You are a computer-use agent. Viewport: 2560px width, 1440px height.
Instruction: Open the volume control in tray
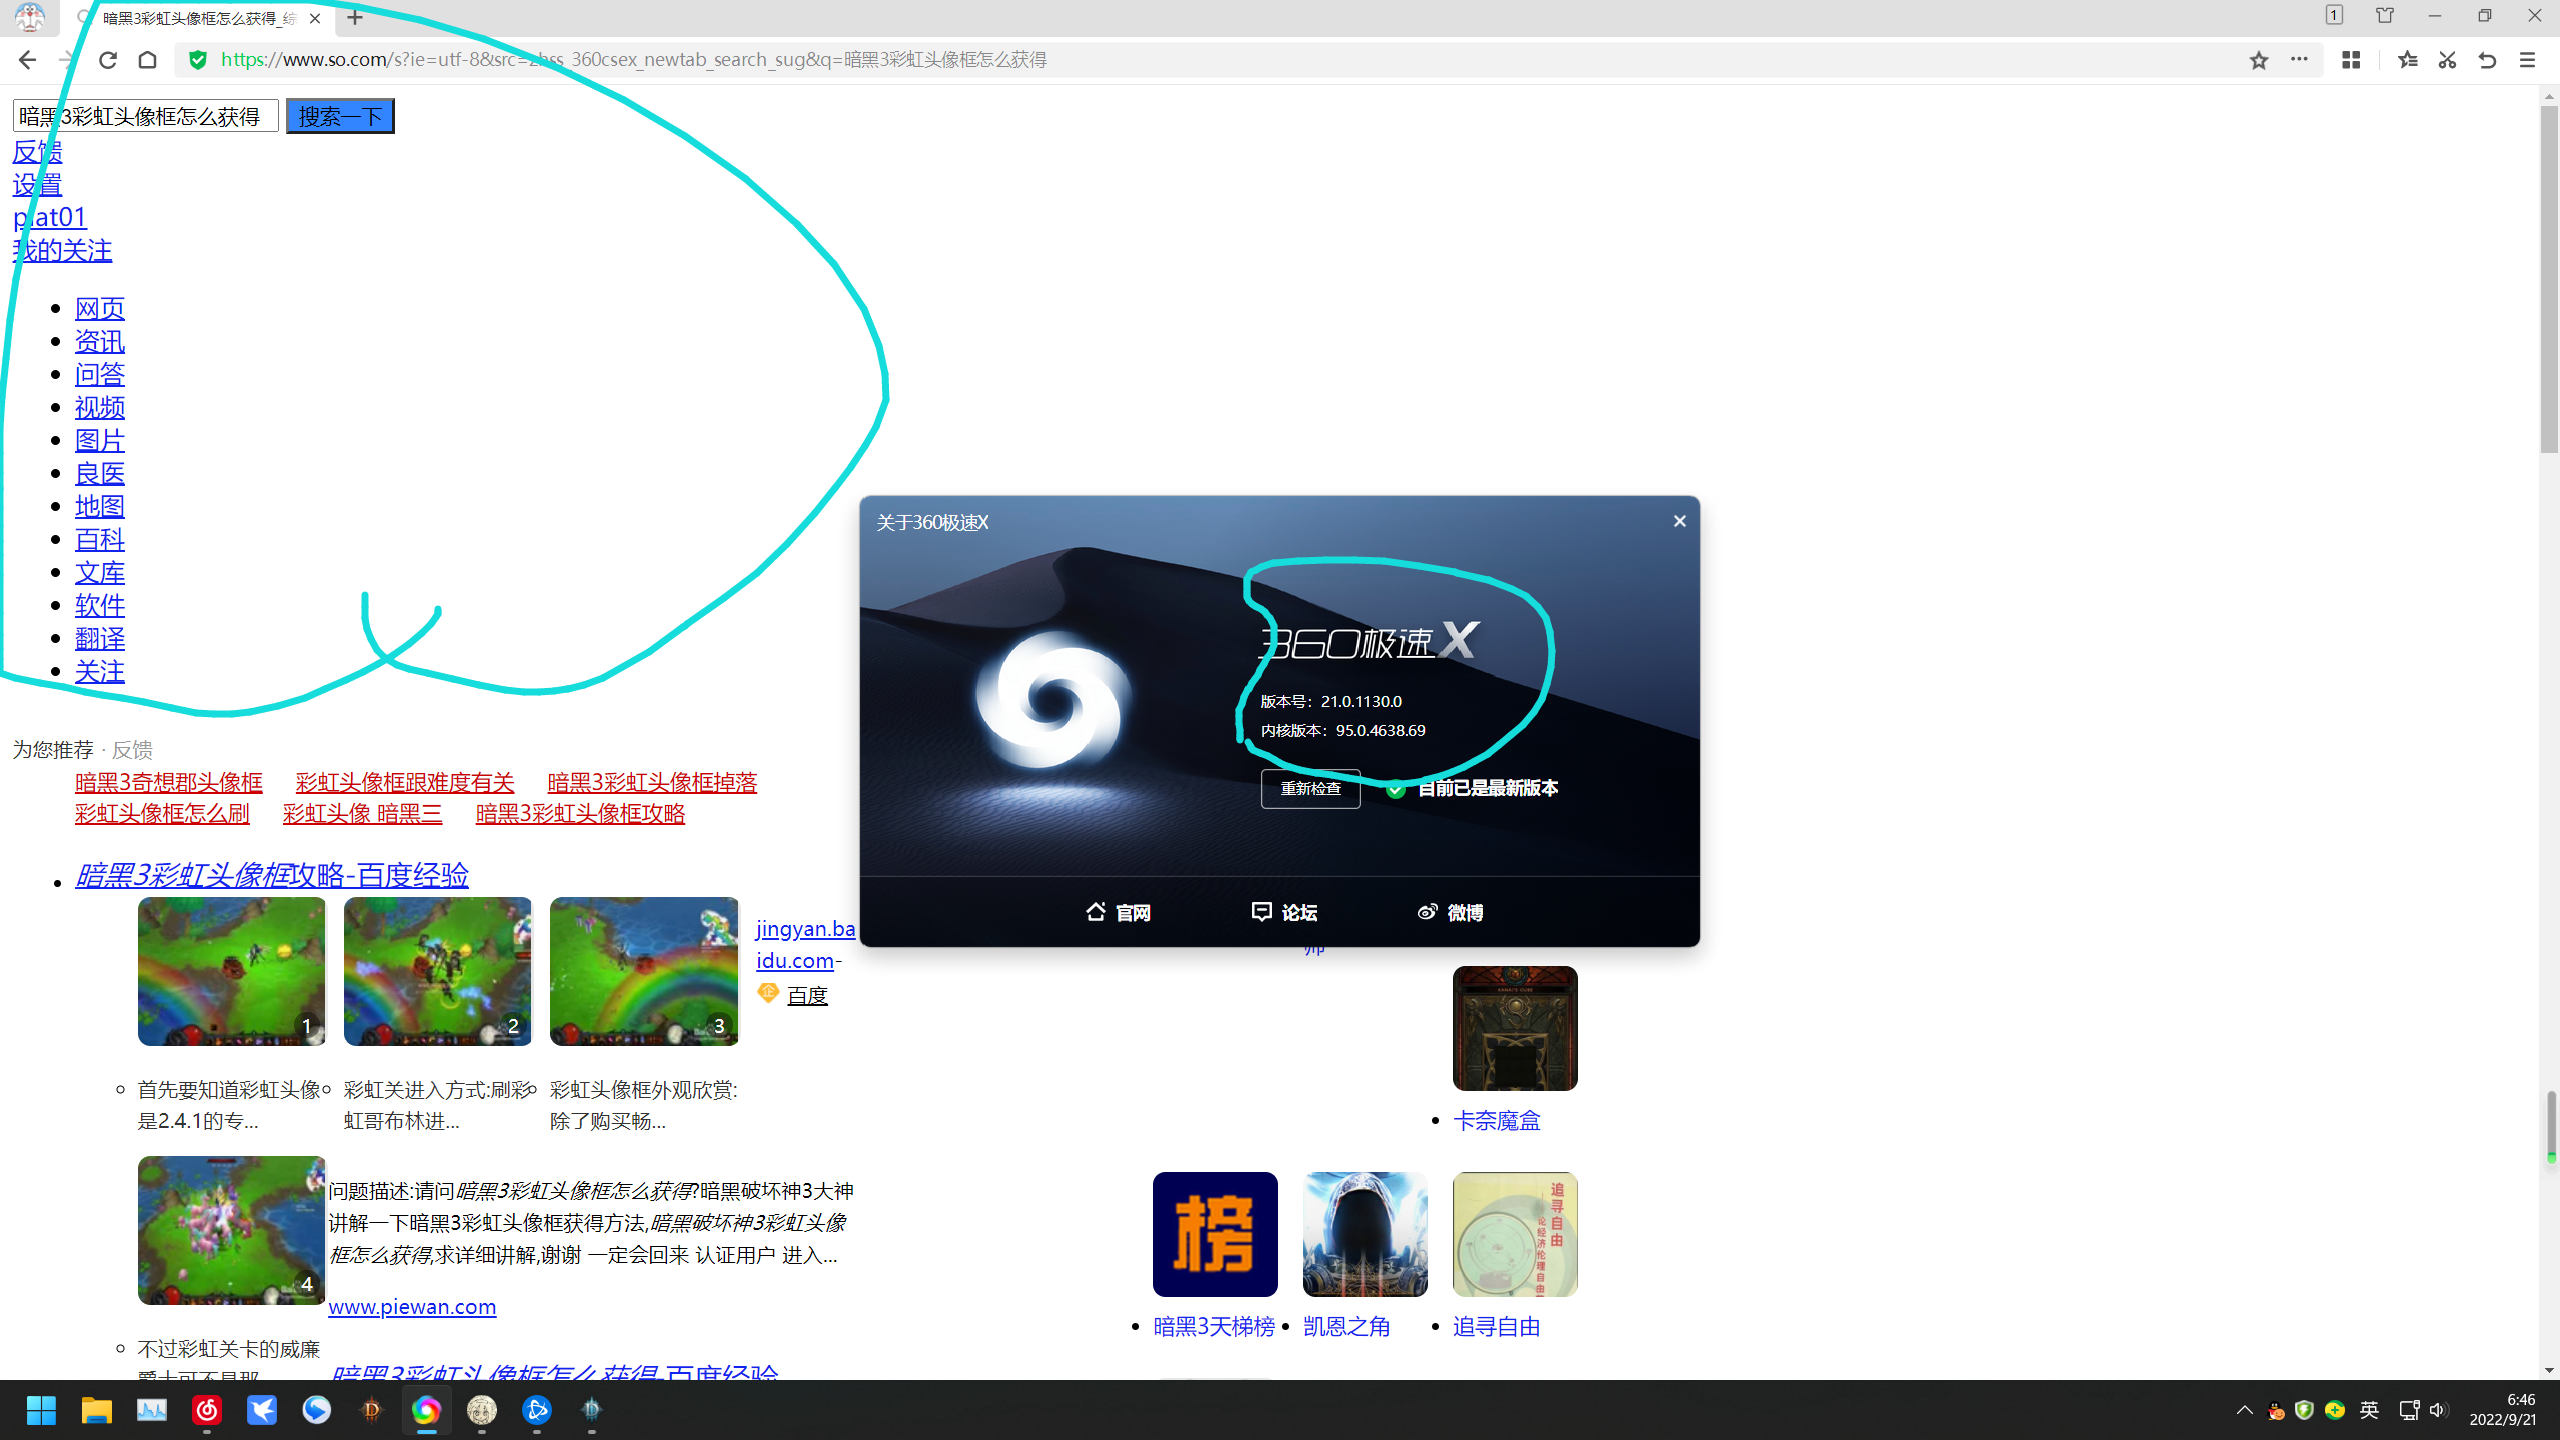(x=2439, y=1410)
